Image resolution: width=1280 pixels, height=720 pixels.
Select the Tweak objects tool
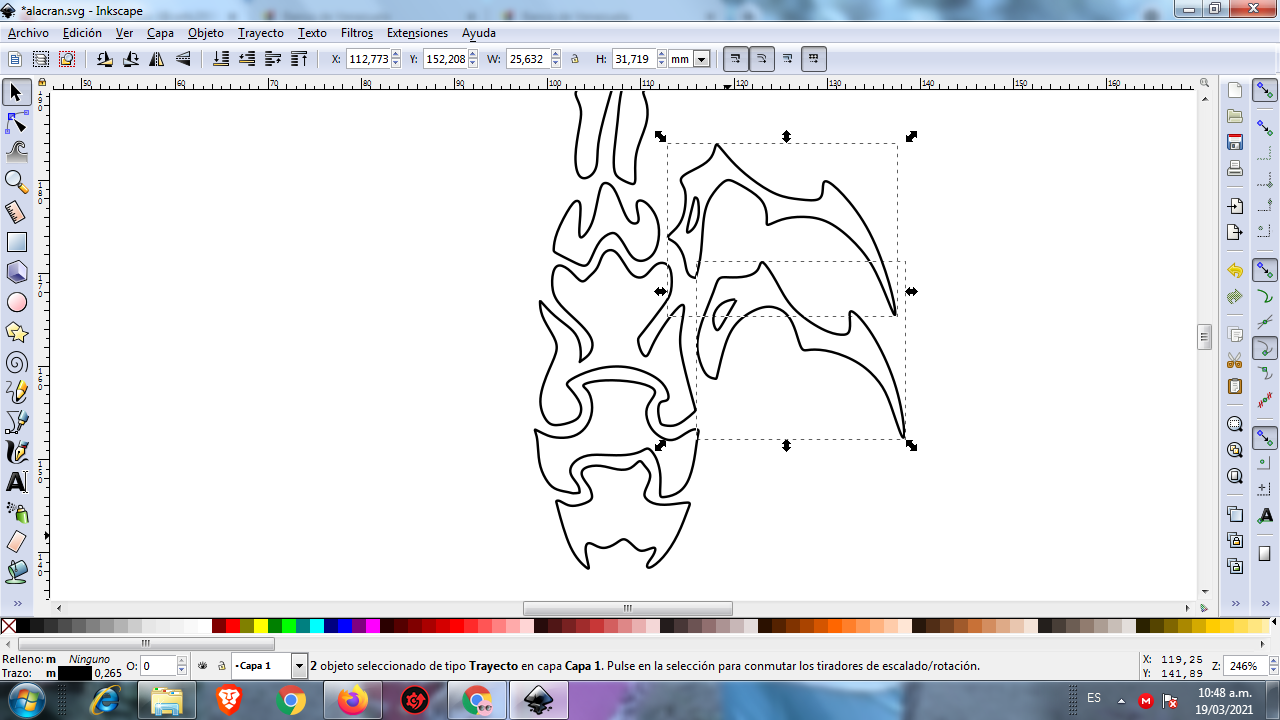click(16, 152)
